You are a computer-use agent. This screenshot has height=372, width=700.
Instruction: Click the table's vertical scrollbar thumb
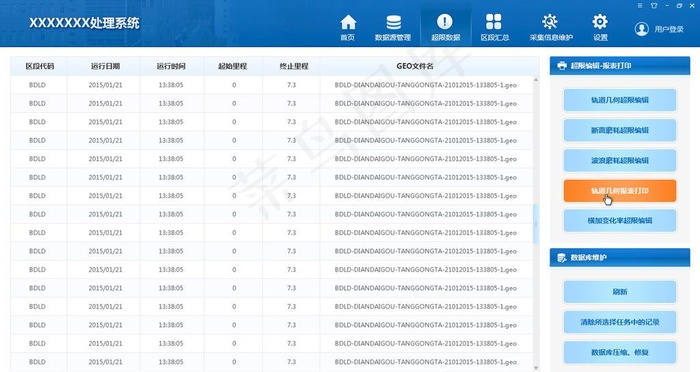[536, 224]
